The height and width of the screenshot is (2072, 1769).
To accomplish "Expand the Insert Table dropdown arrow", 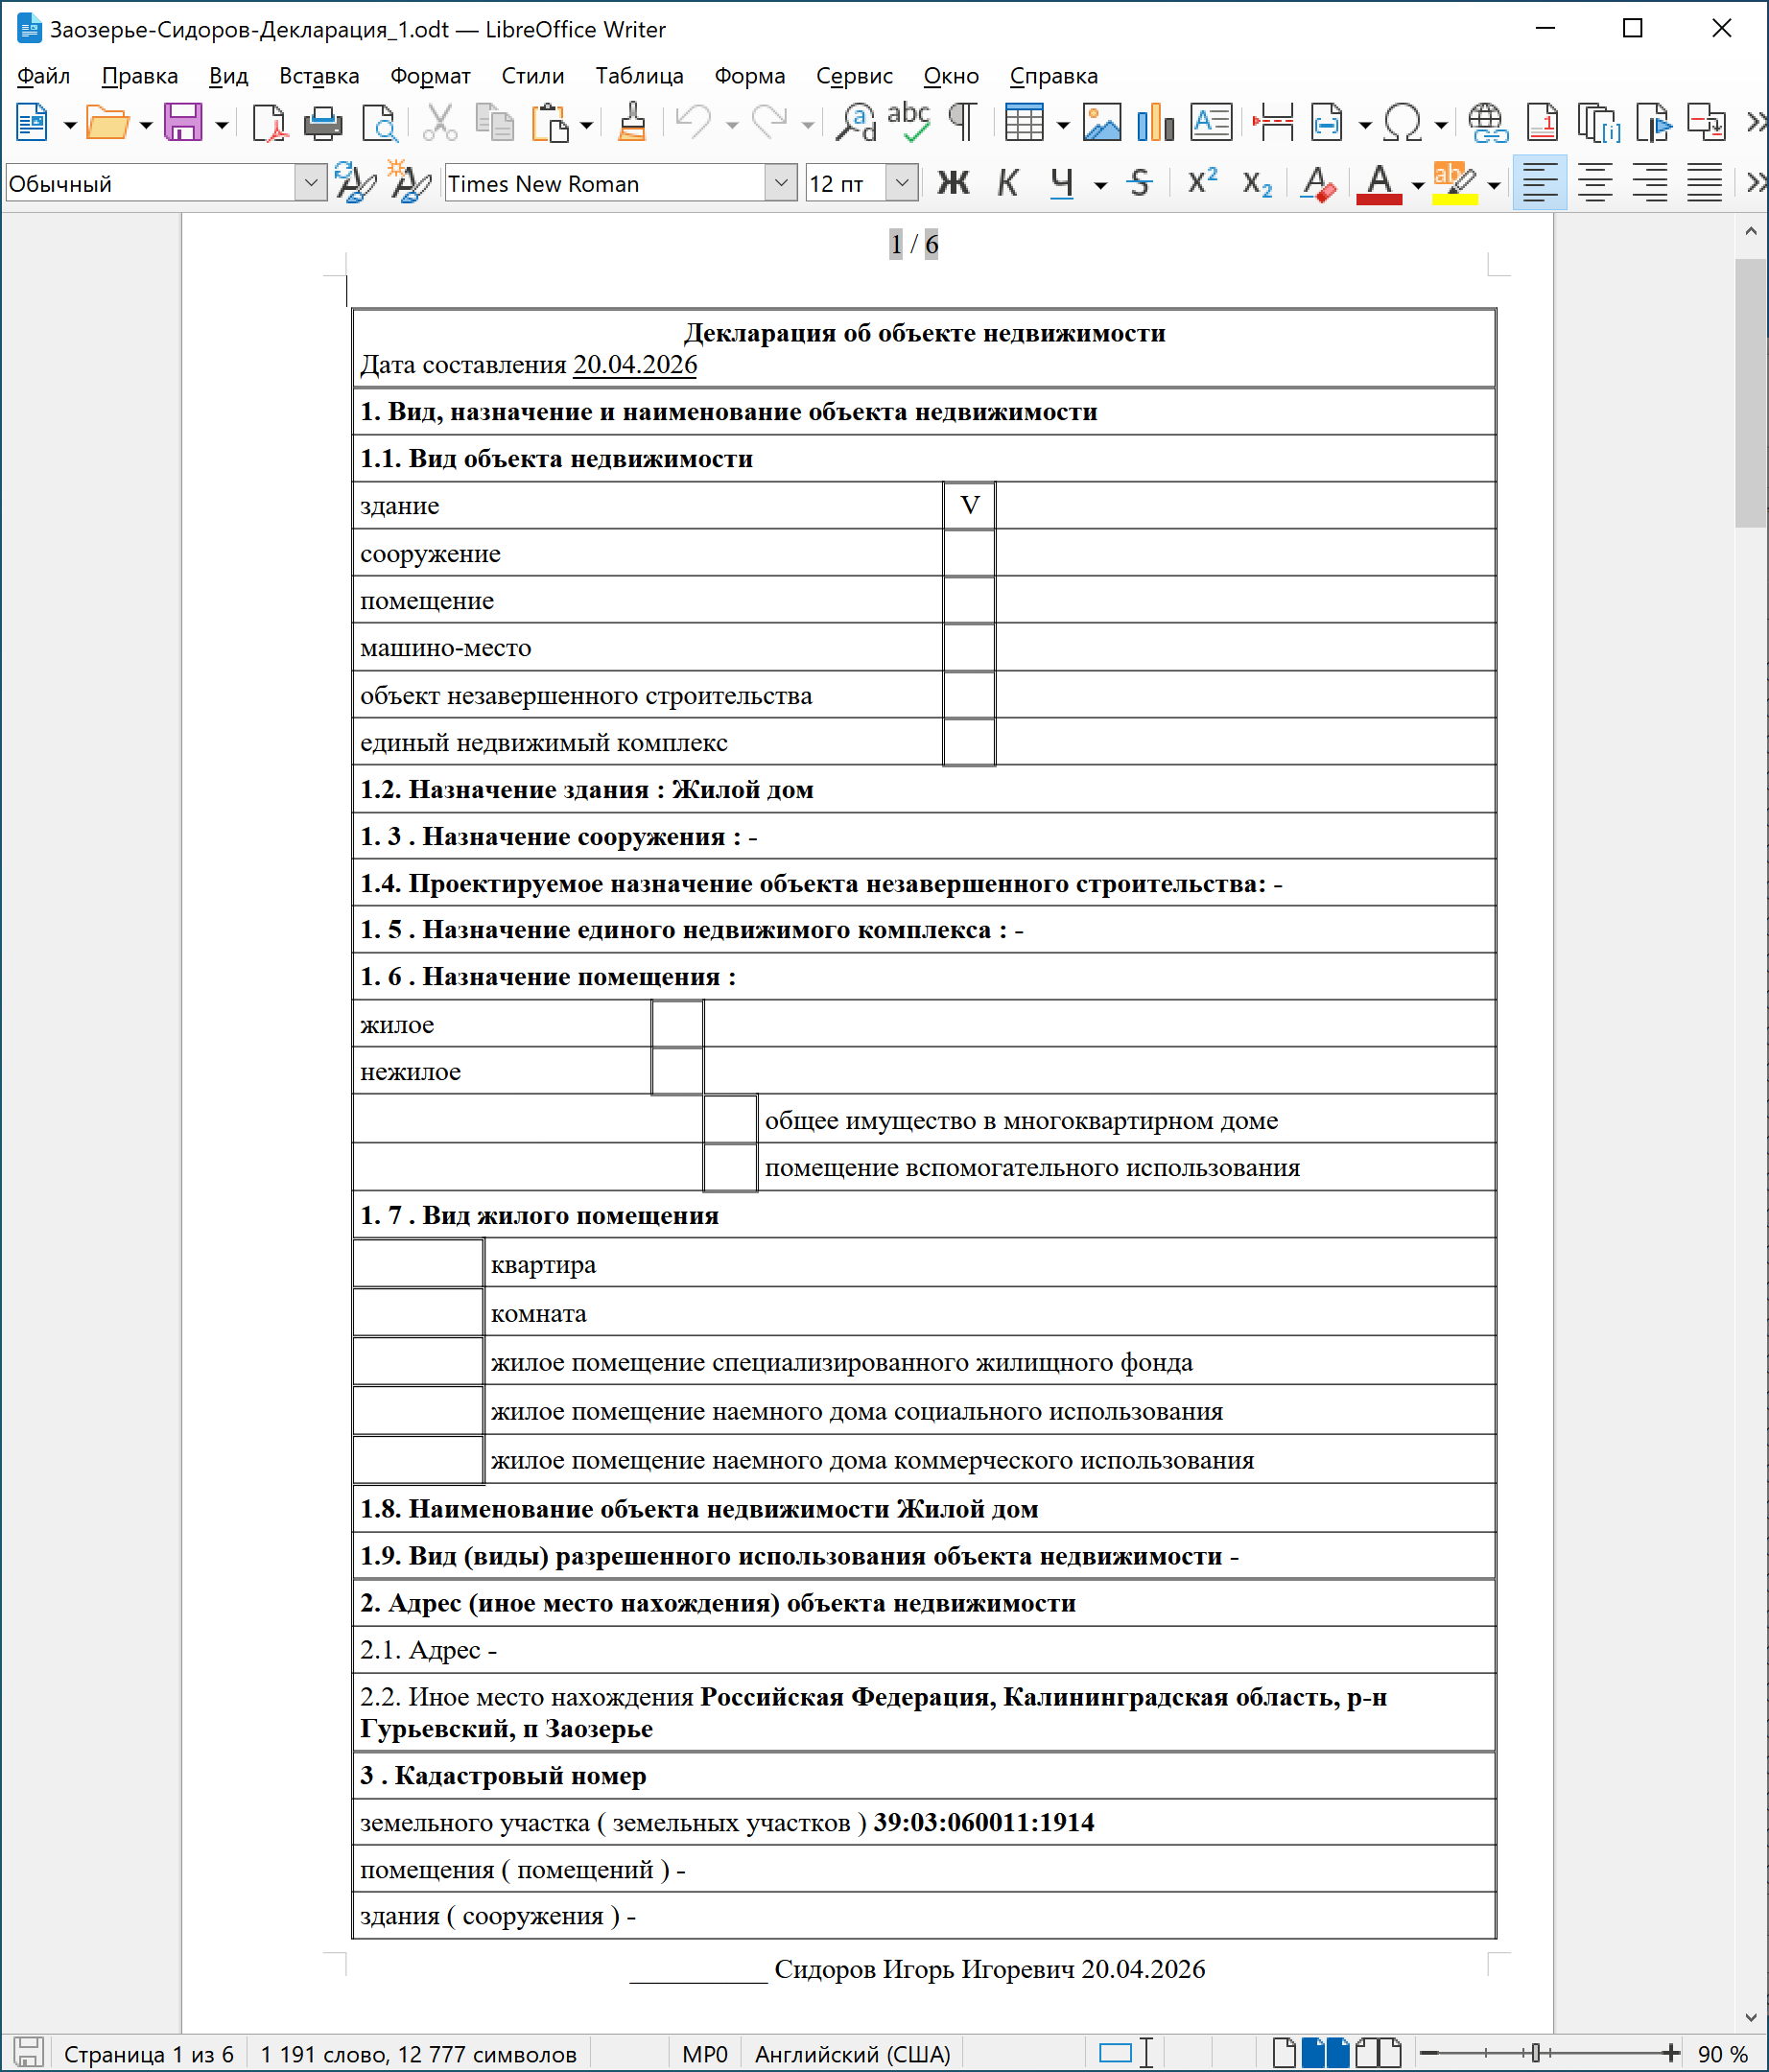I will (1063, 125).
